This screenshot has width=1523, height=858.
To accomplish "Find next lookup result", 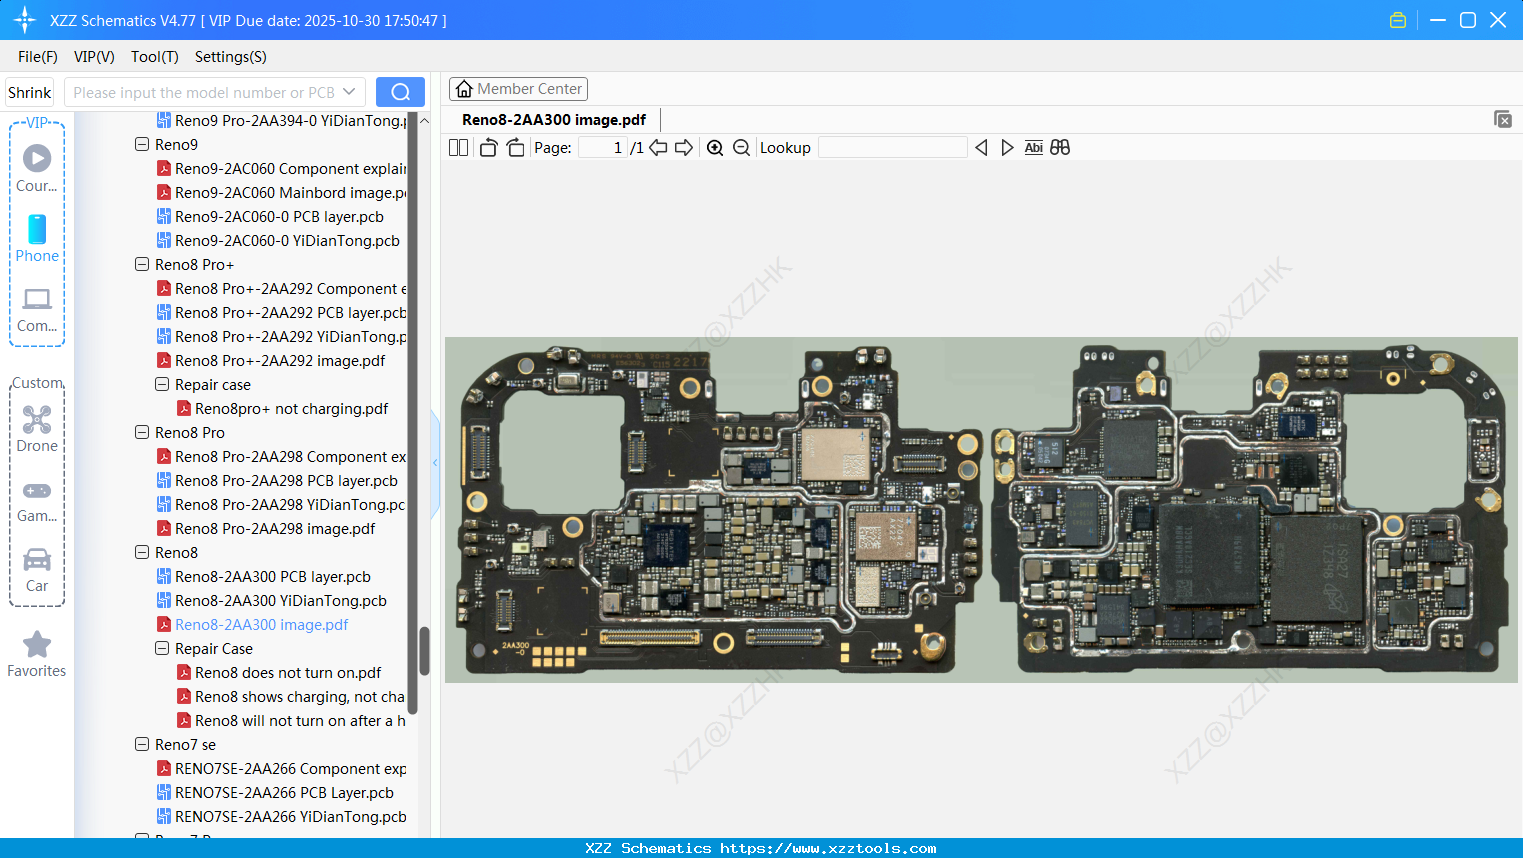I will click(1007, 148).
